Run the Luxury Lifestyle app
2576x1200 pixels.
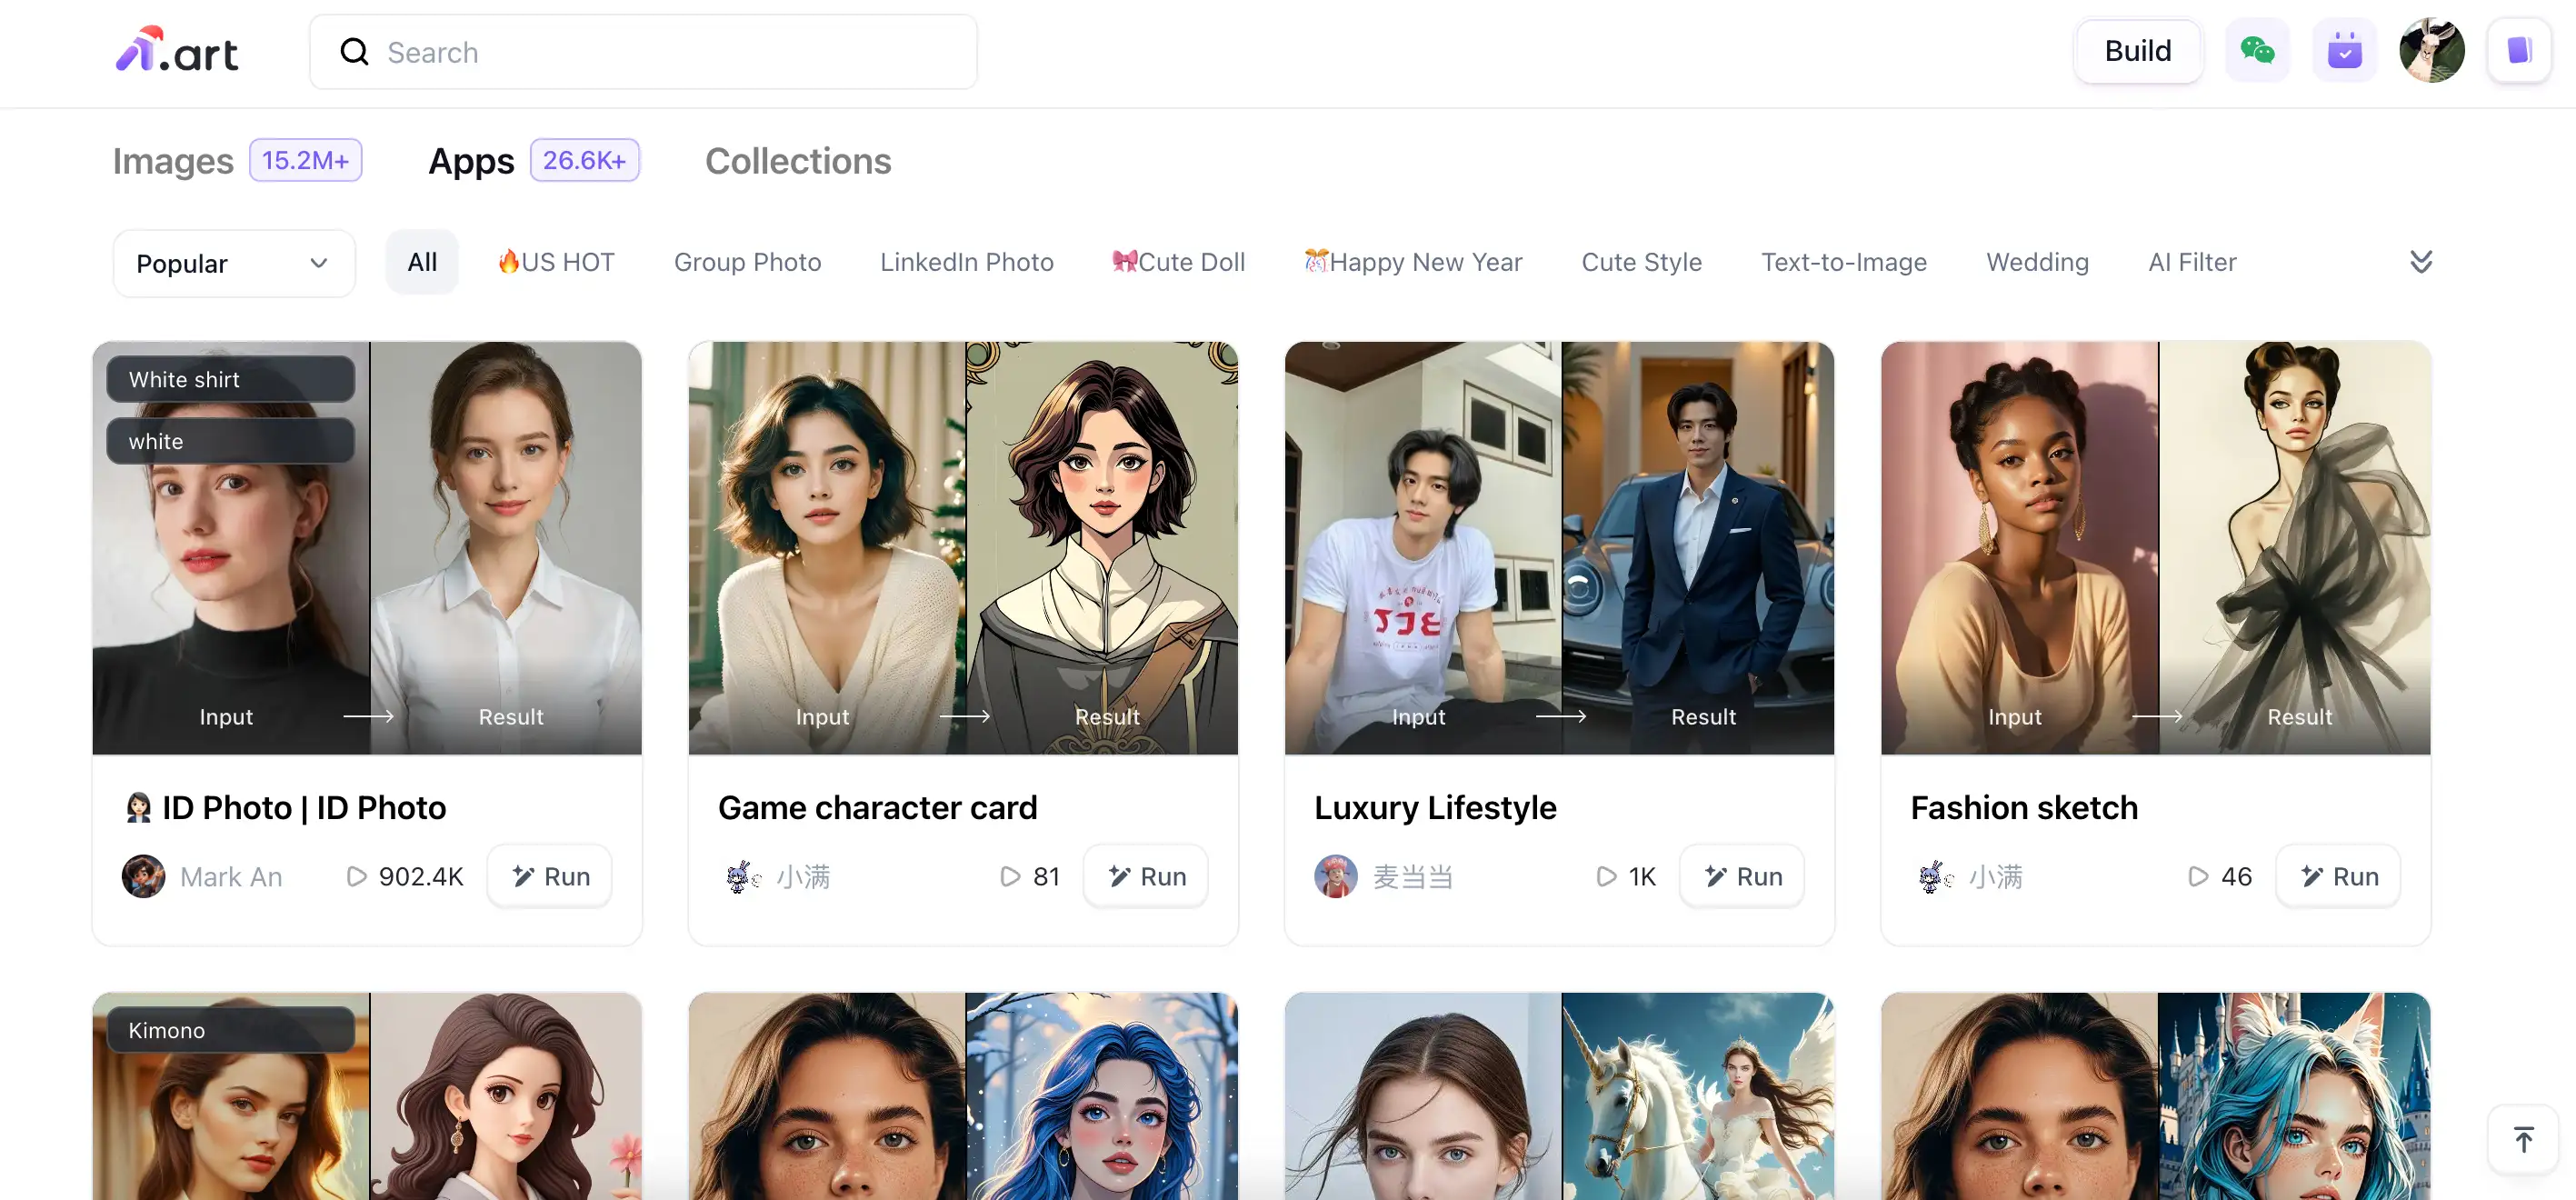[x=1742, y=877]
